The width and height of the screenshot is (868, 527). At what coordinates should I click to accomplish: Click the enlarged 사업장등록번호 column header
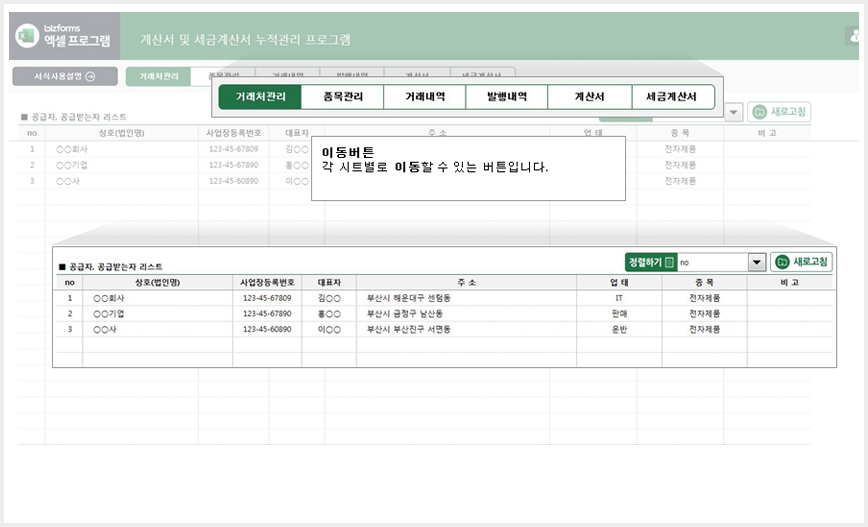pyautogui.click(x=267, y=282)
